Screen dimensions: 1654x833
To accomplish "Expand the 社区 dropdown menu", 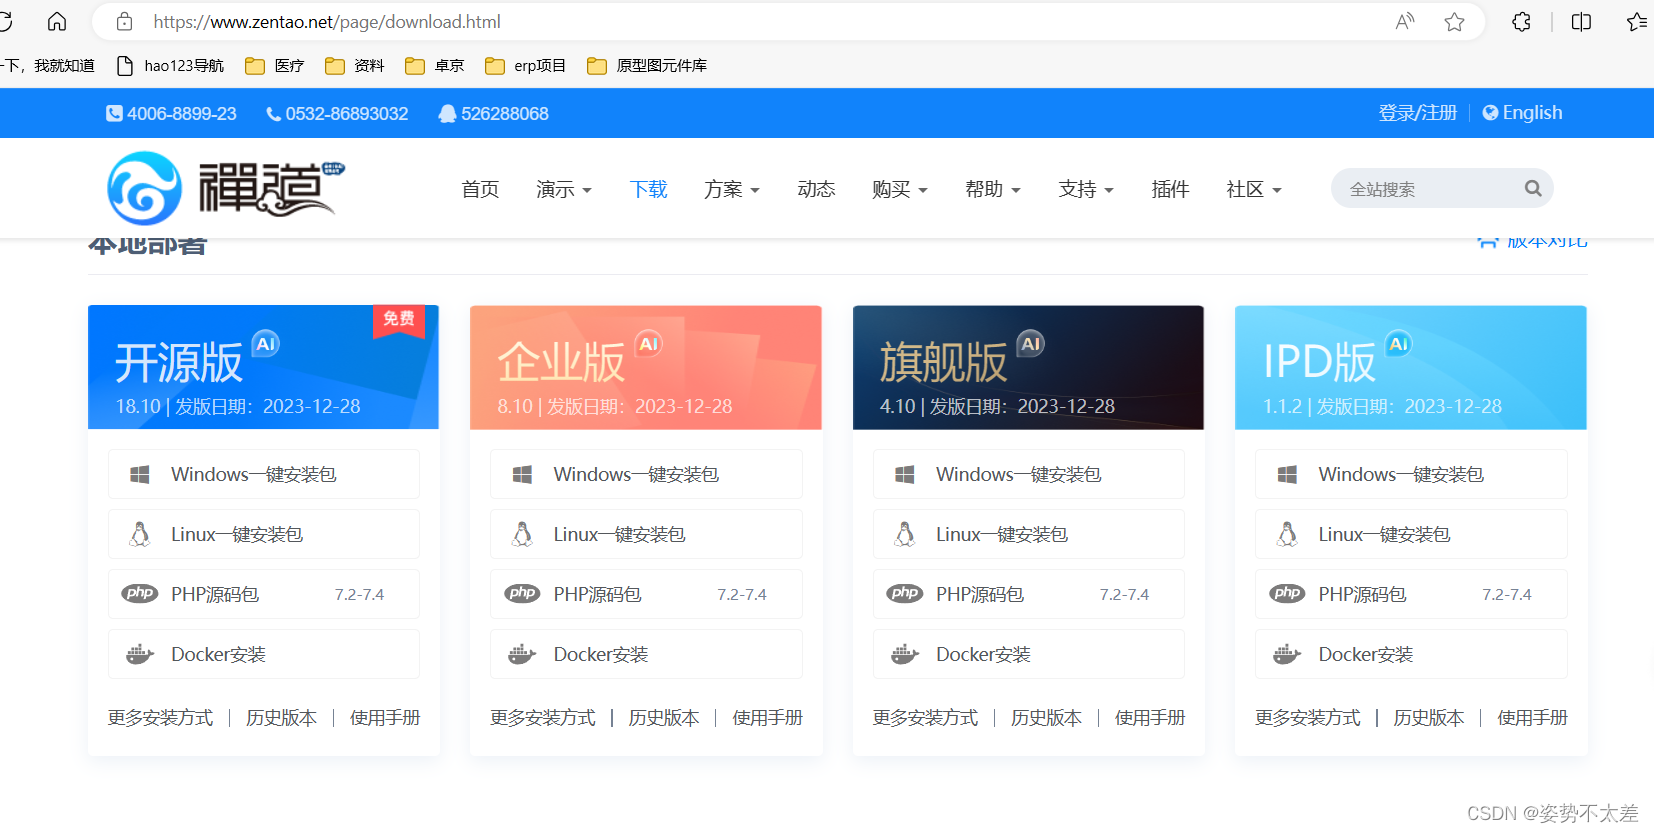I will [x=1254, y=189].
